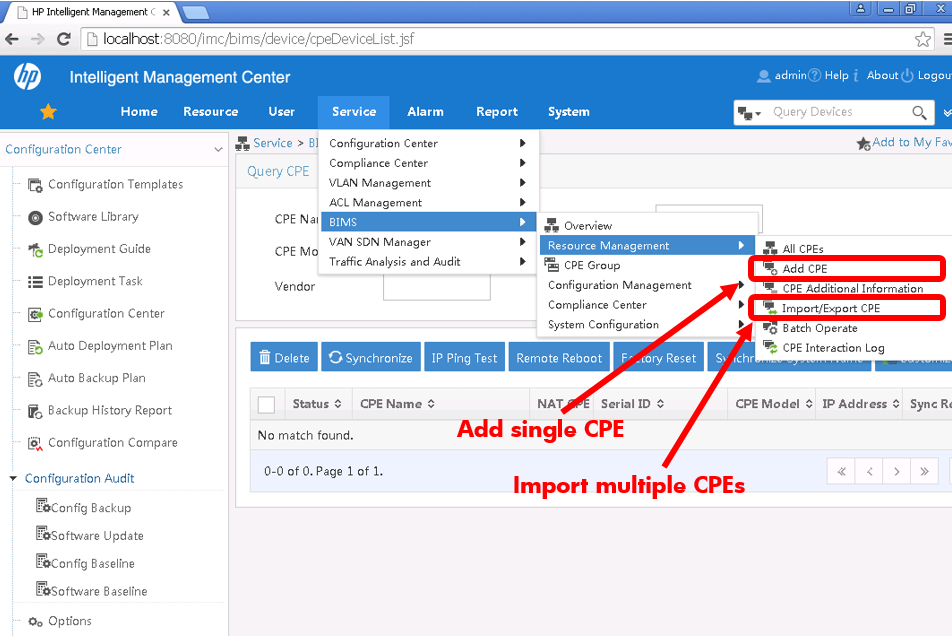Click the Service breadcrumb link

pos(273,143)
